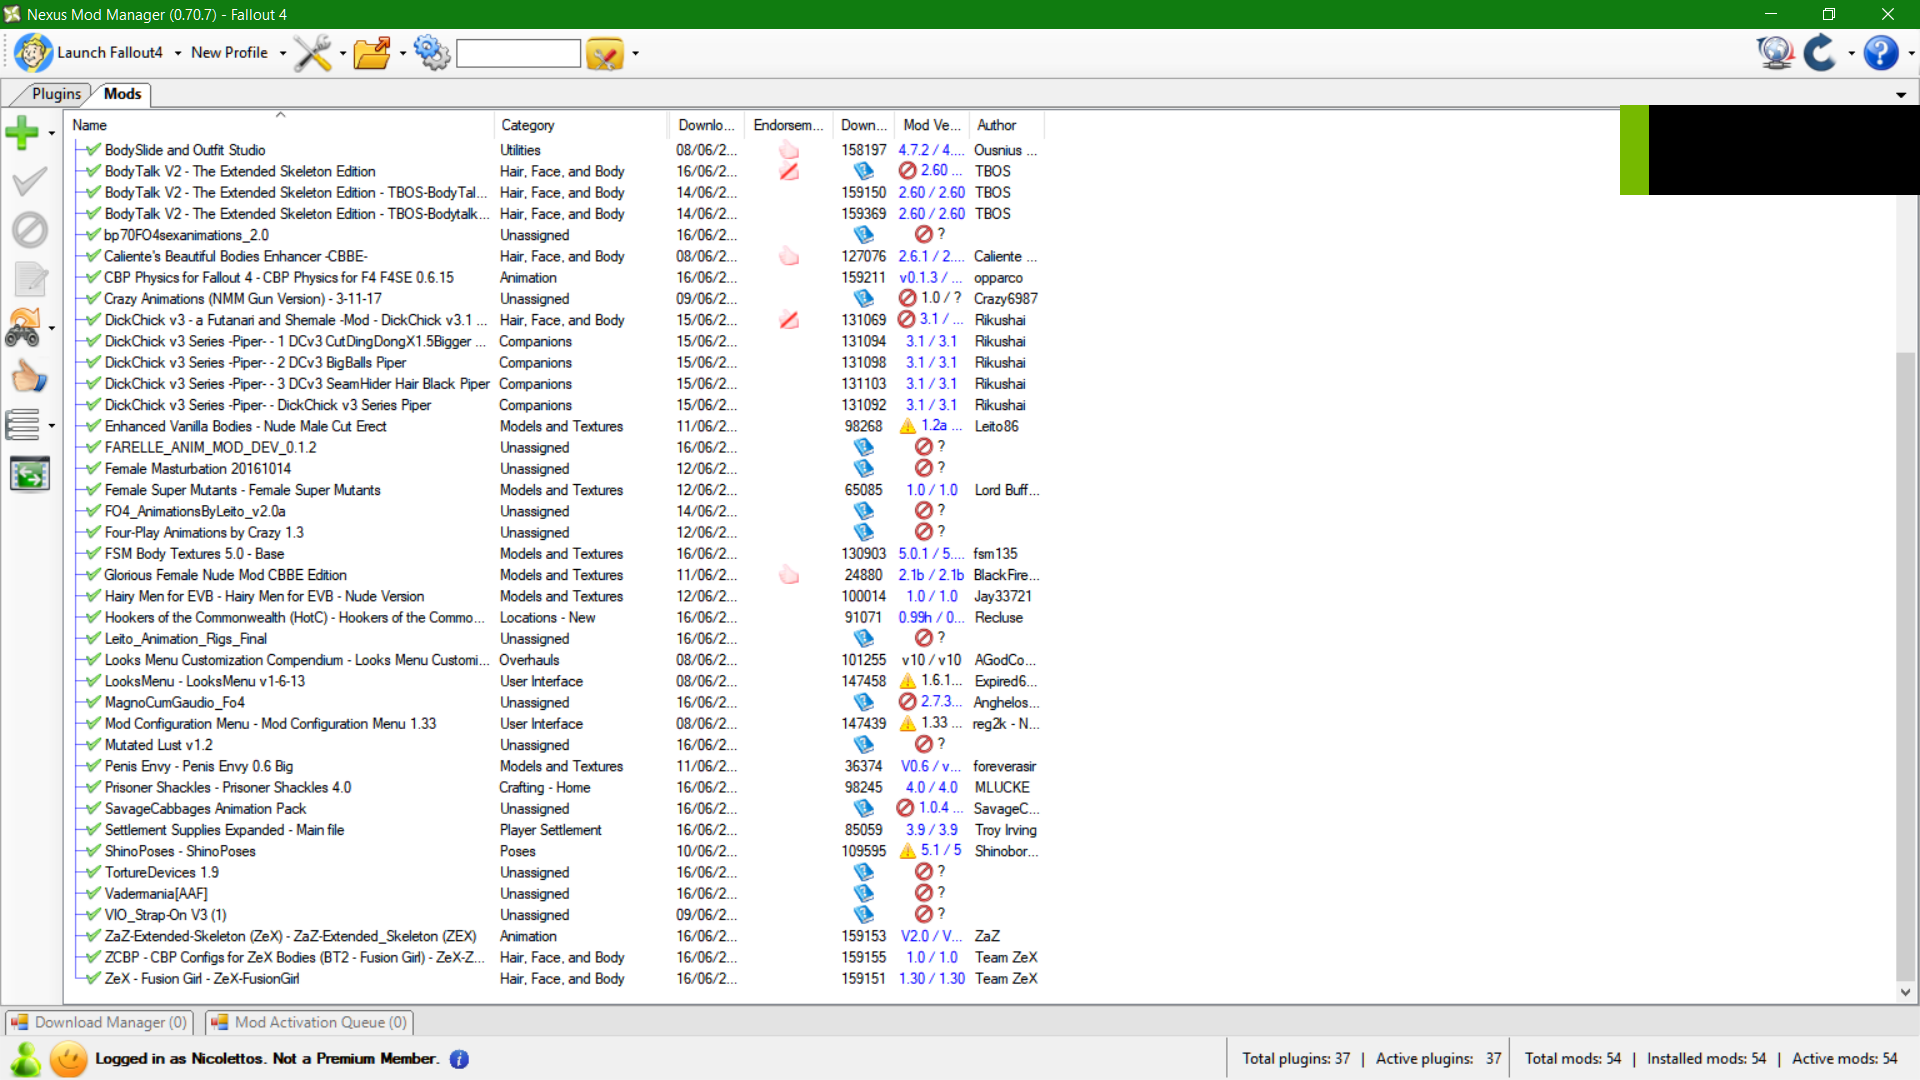Sort by the Author column header
This screenshot has width=1920, height=1080.
click(1006, 125)
